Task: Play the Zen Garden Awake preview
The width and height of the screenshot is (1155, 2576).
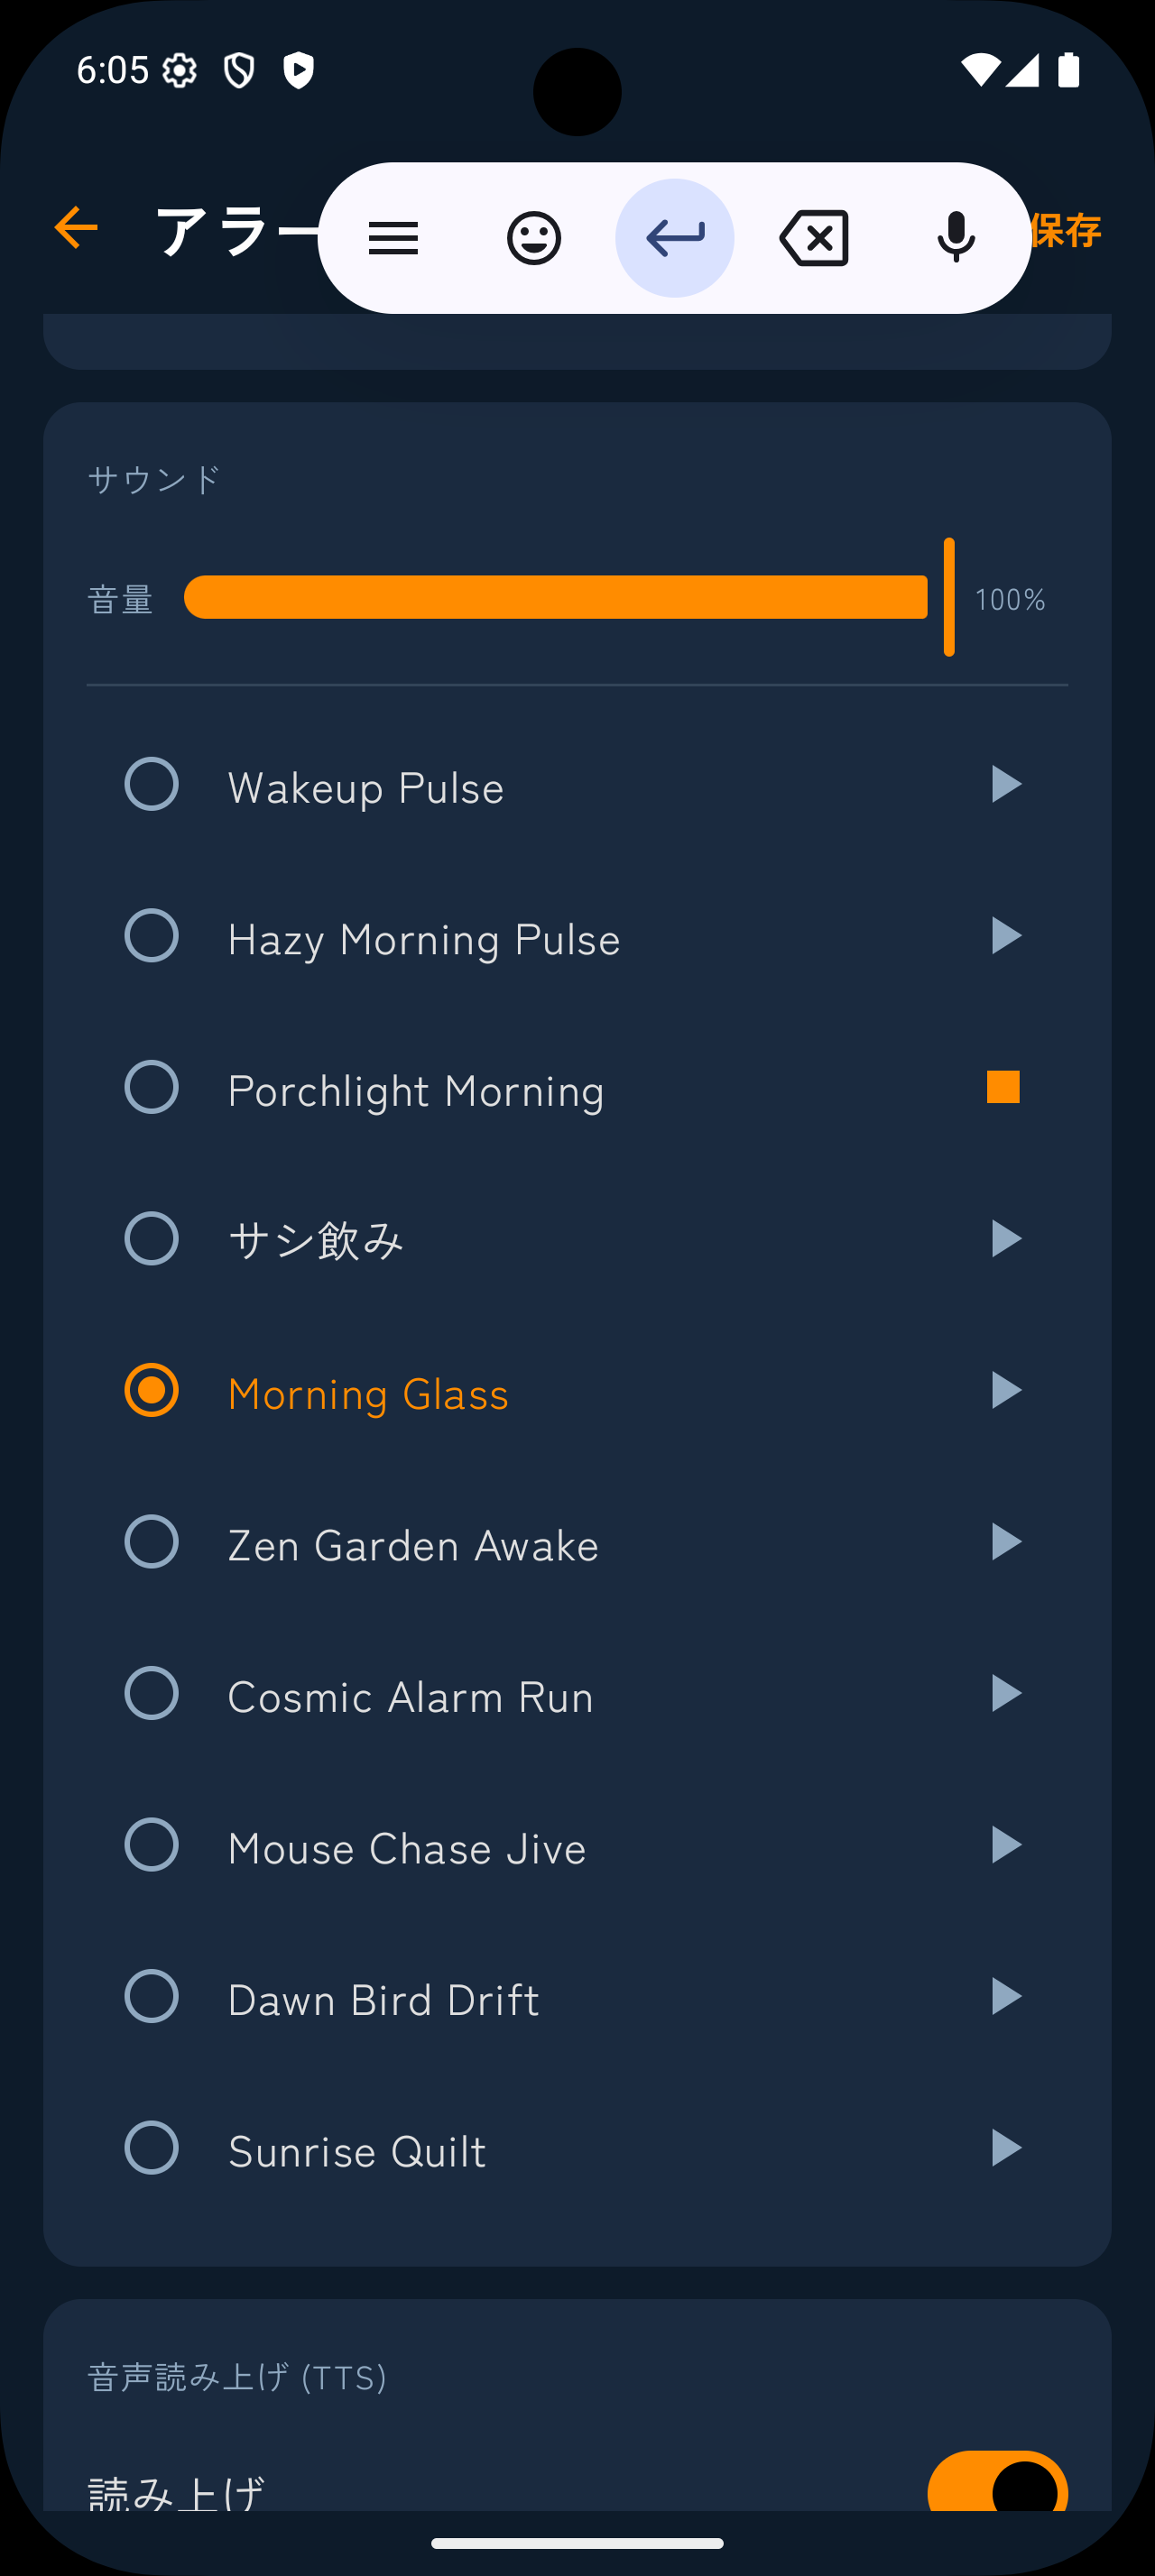Action: [x=1005, y=1542]
